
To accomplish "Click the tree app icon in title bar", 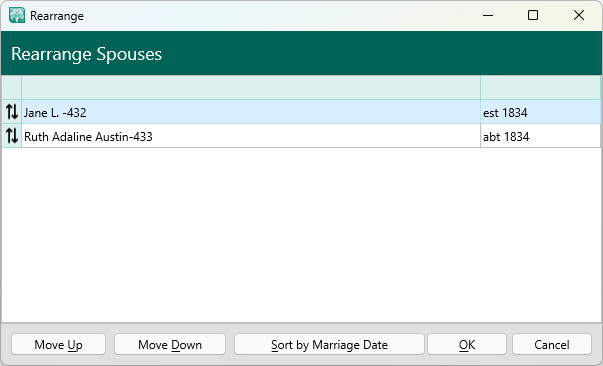I will 17,15.
